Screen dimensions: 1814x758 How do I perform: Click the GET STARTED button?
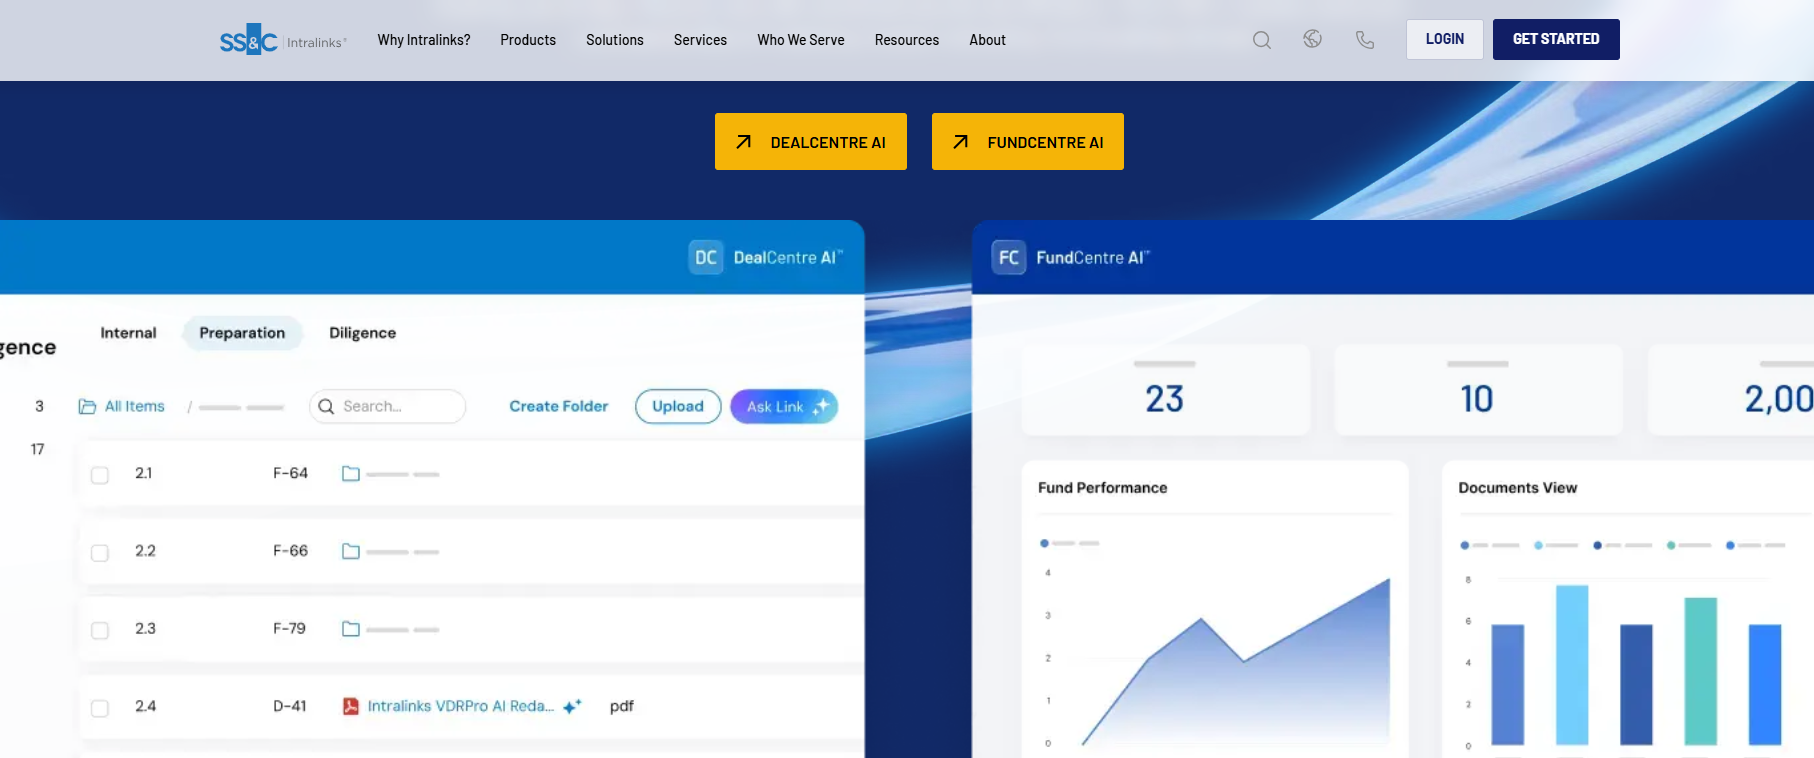pyautogui.click(x=1556, y=39)
